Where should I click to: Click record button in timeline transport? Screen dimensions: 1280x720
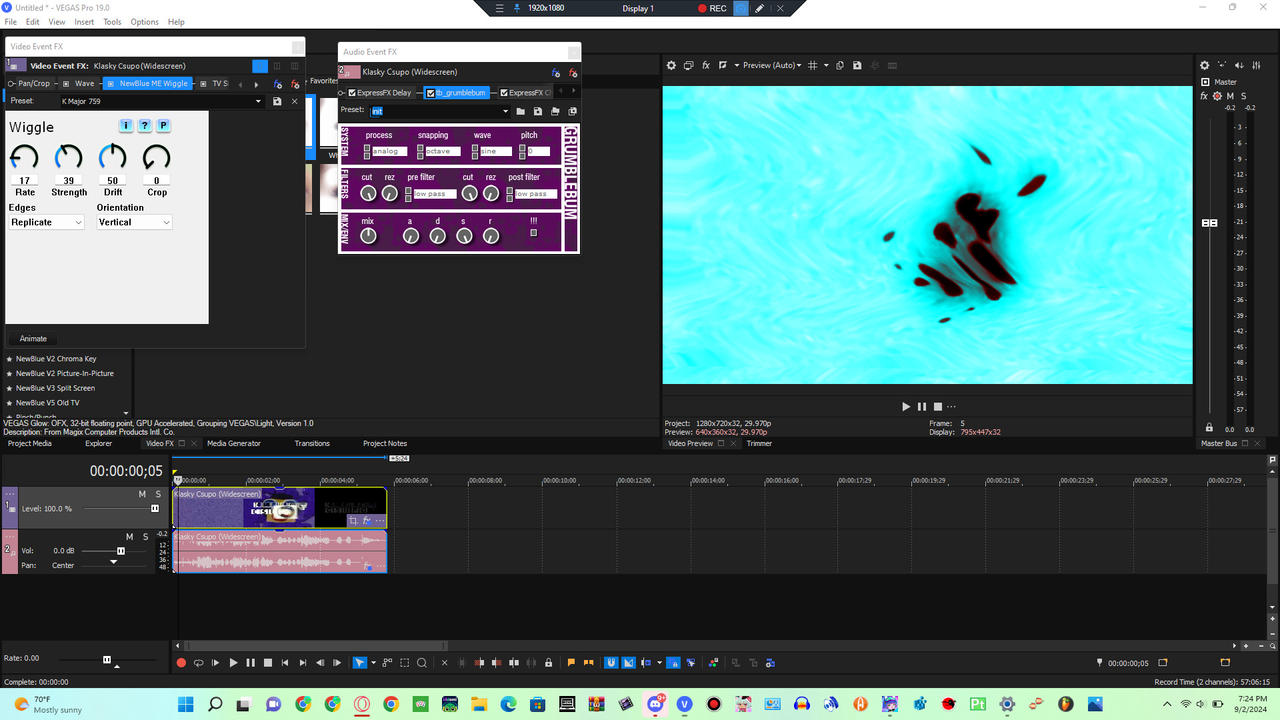point(181,662)
